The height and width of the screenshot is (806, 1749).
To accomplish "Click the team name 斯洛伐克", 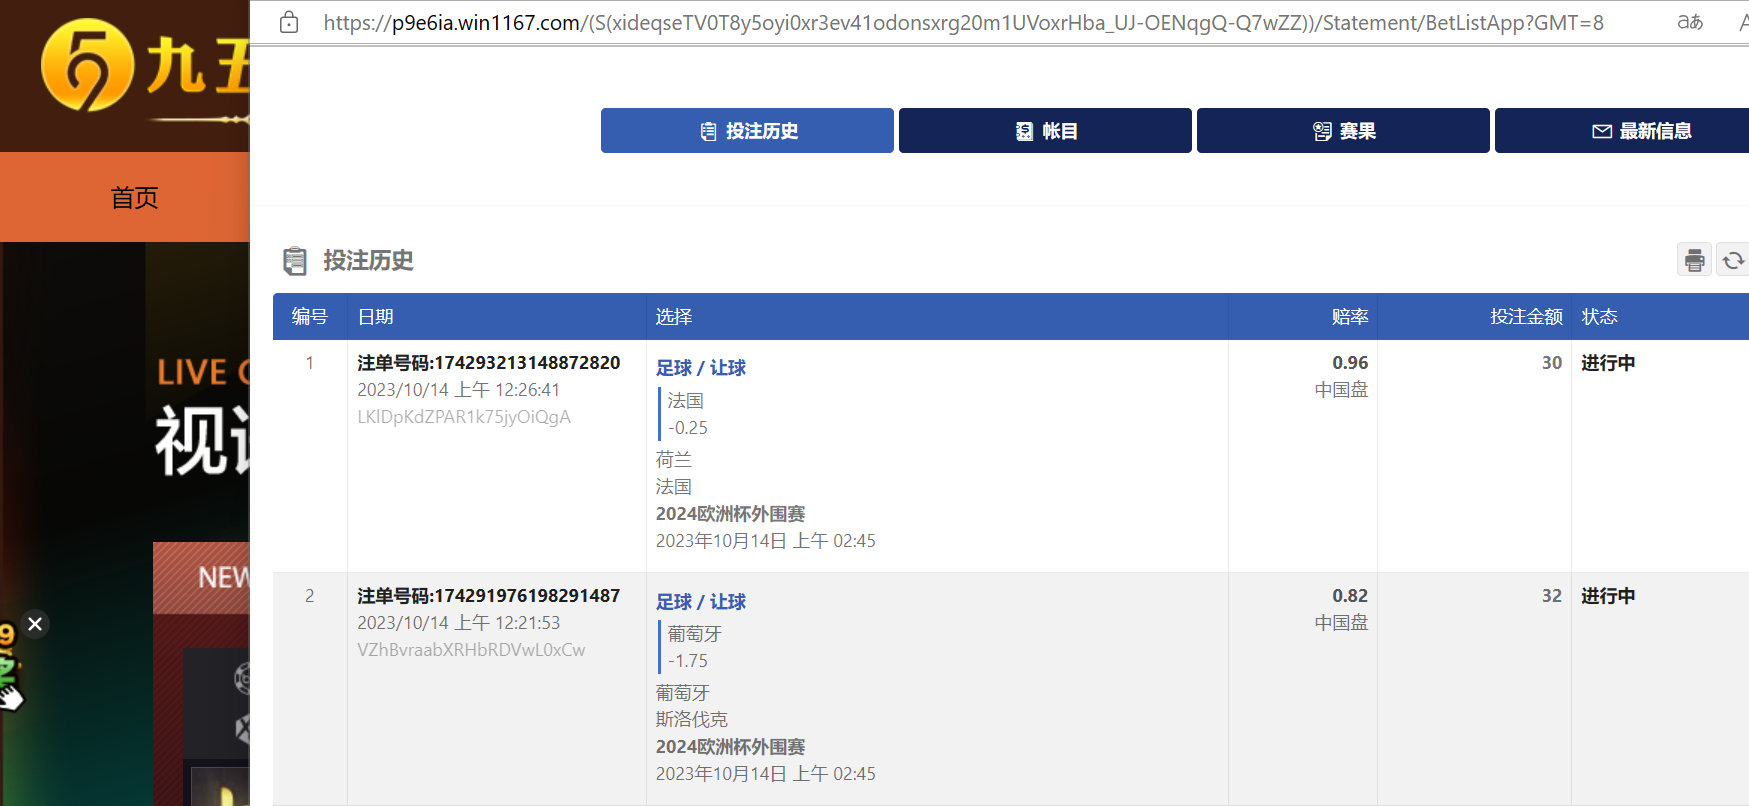I will click(x=692, y=720).
